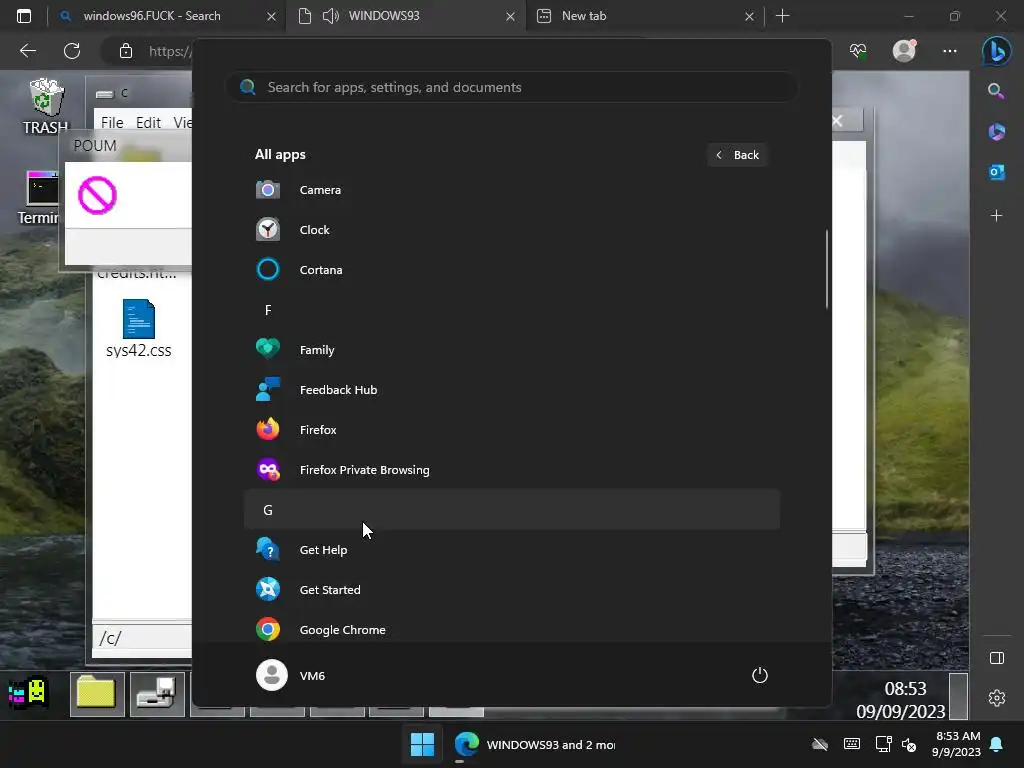Open browser essentials heart icon

[x=858, y=51]
